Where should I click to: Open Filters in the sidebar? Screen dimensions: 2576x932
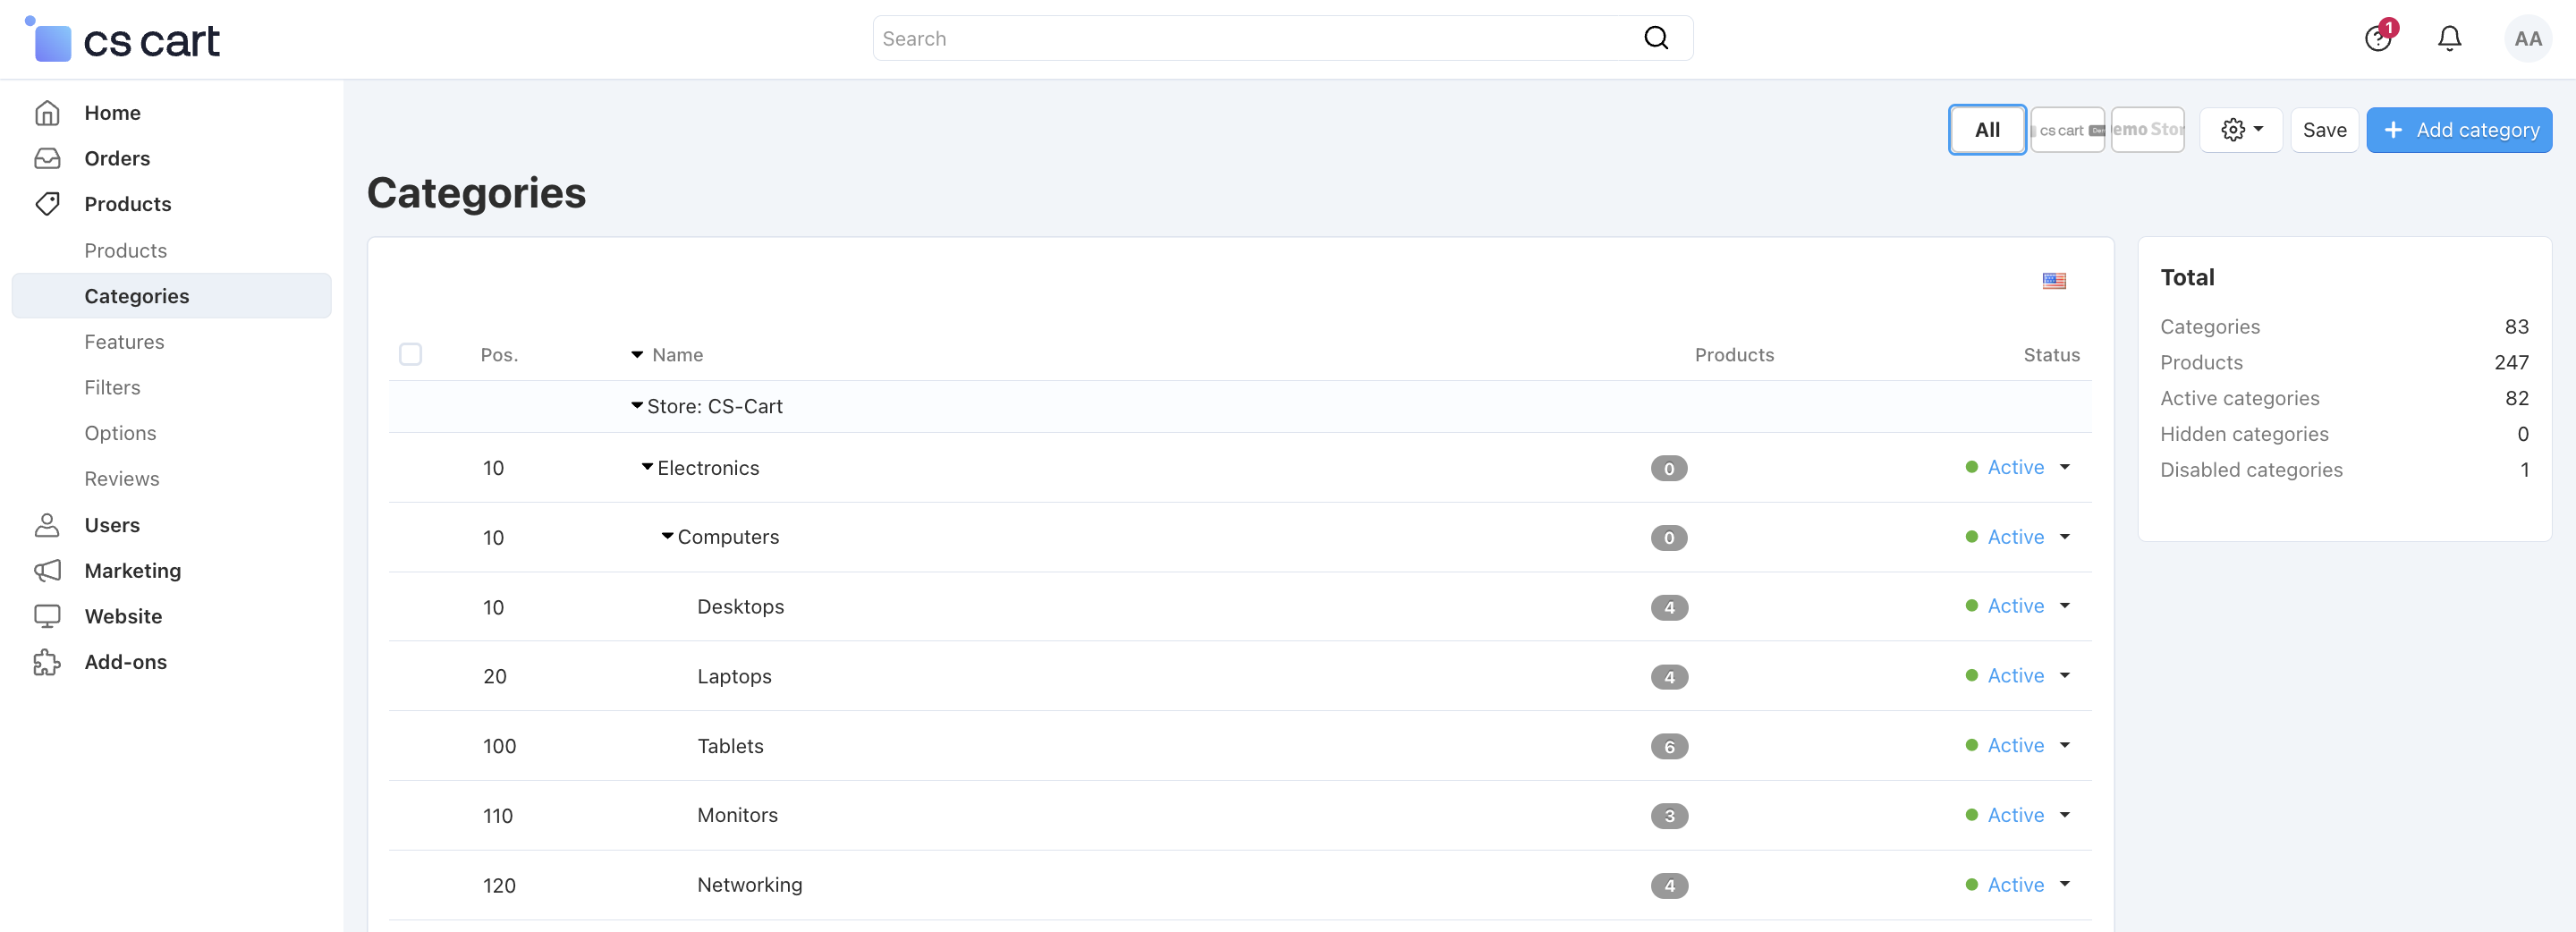point(112,388)
